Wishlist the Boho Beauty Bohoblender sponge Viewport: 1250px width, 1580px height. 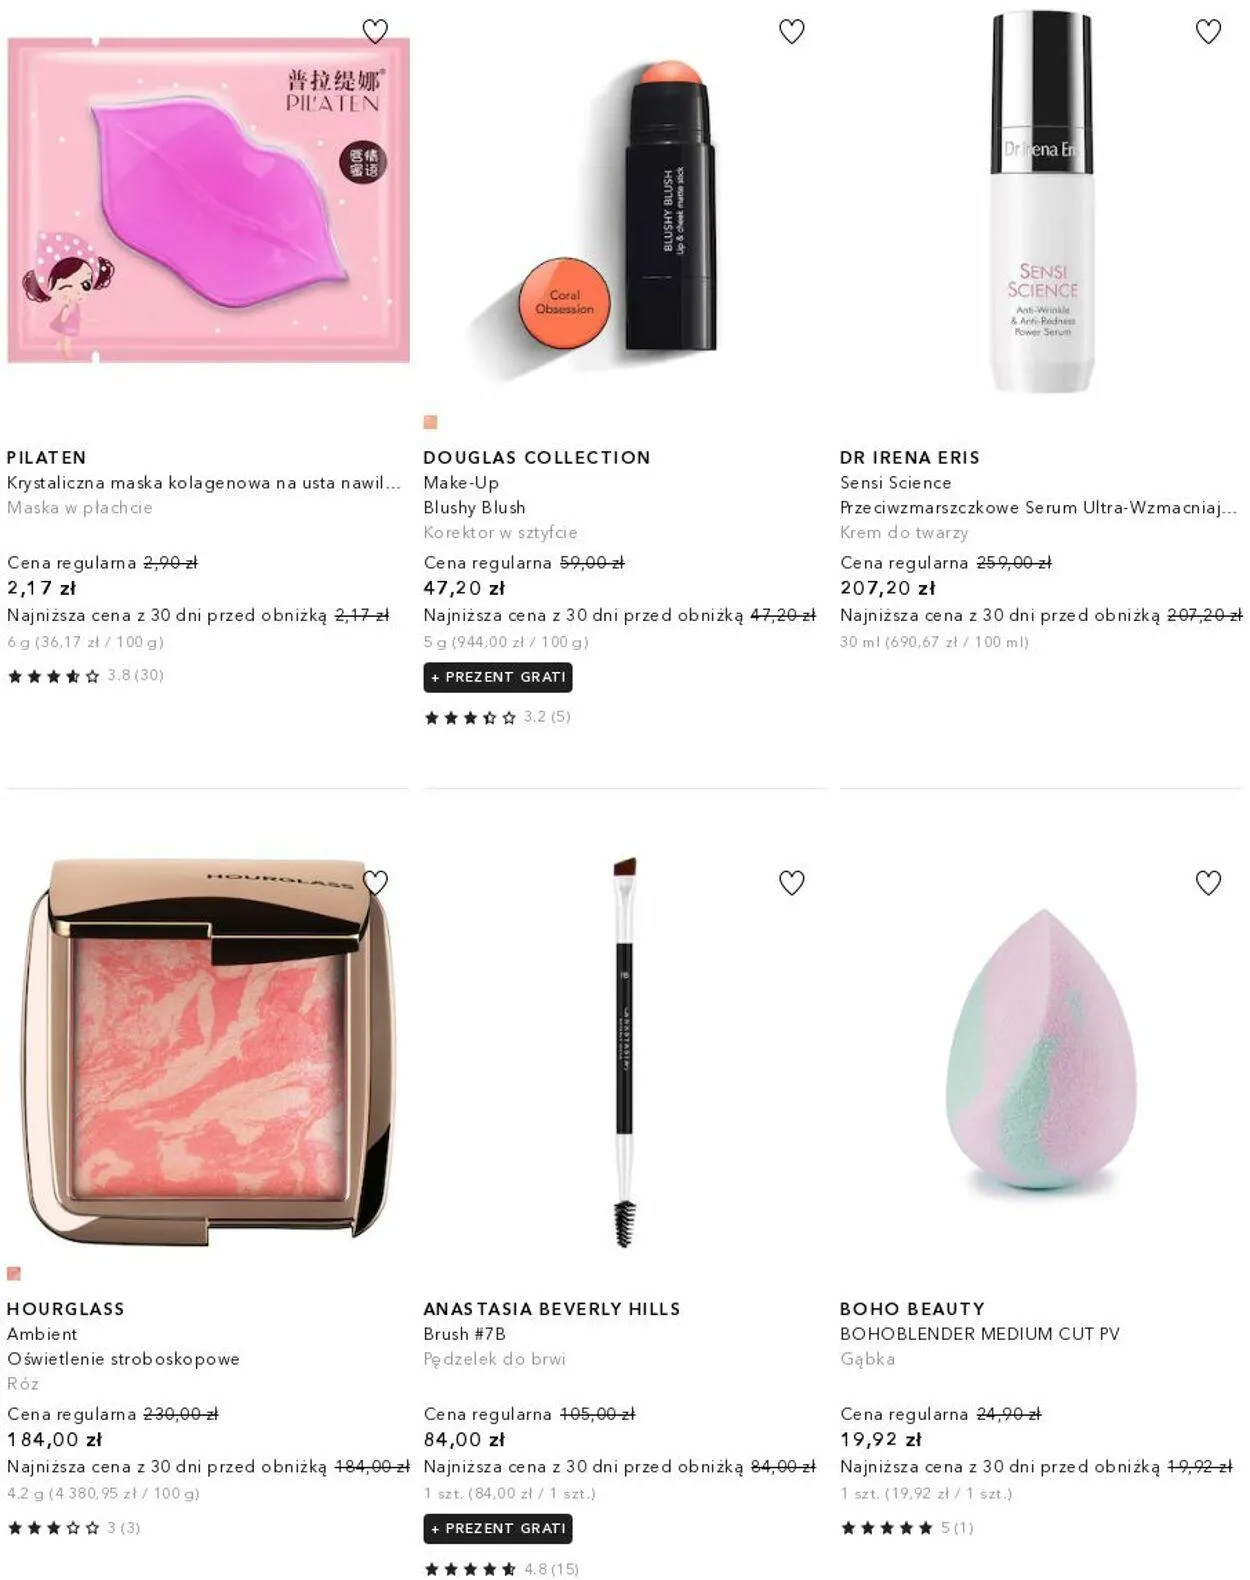point(1208,883)
